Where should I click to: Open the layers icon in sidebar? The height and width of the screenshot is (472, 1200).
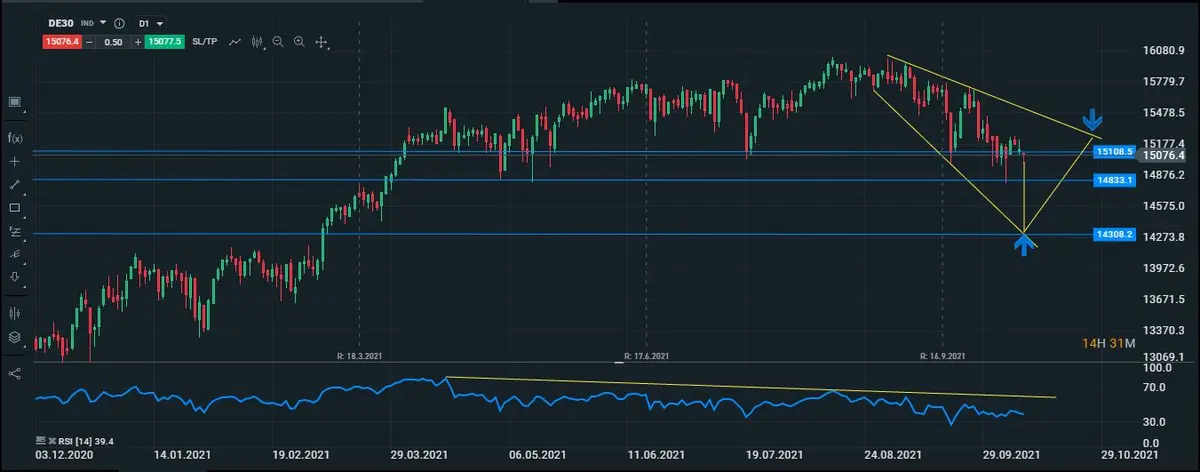[15, 338]
